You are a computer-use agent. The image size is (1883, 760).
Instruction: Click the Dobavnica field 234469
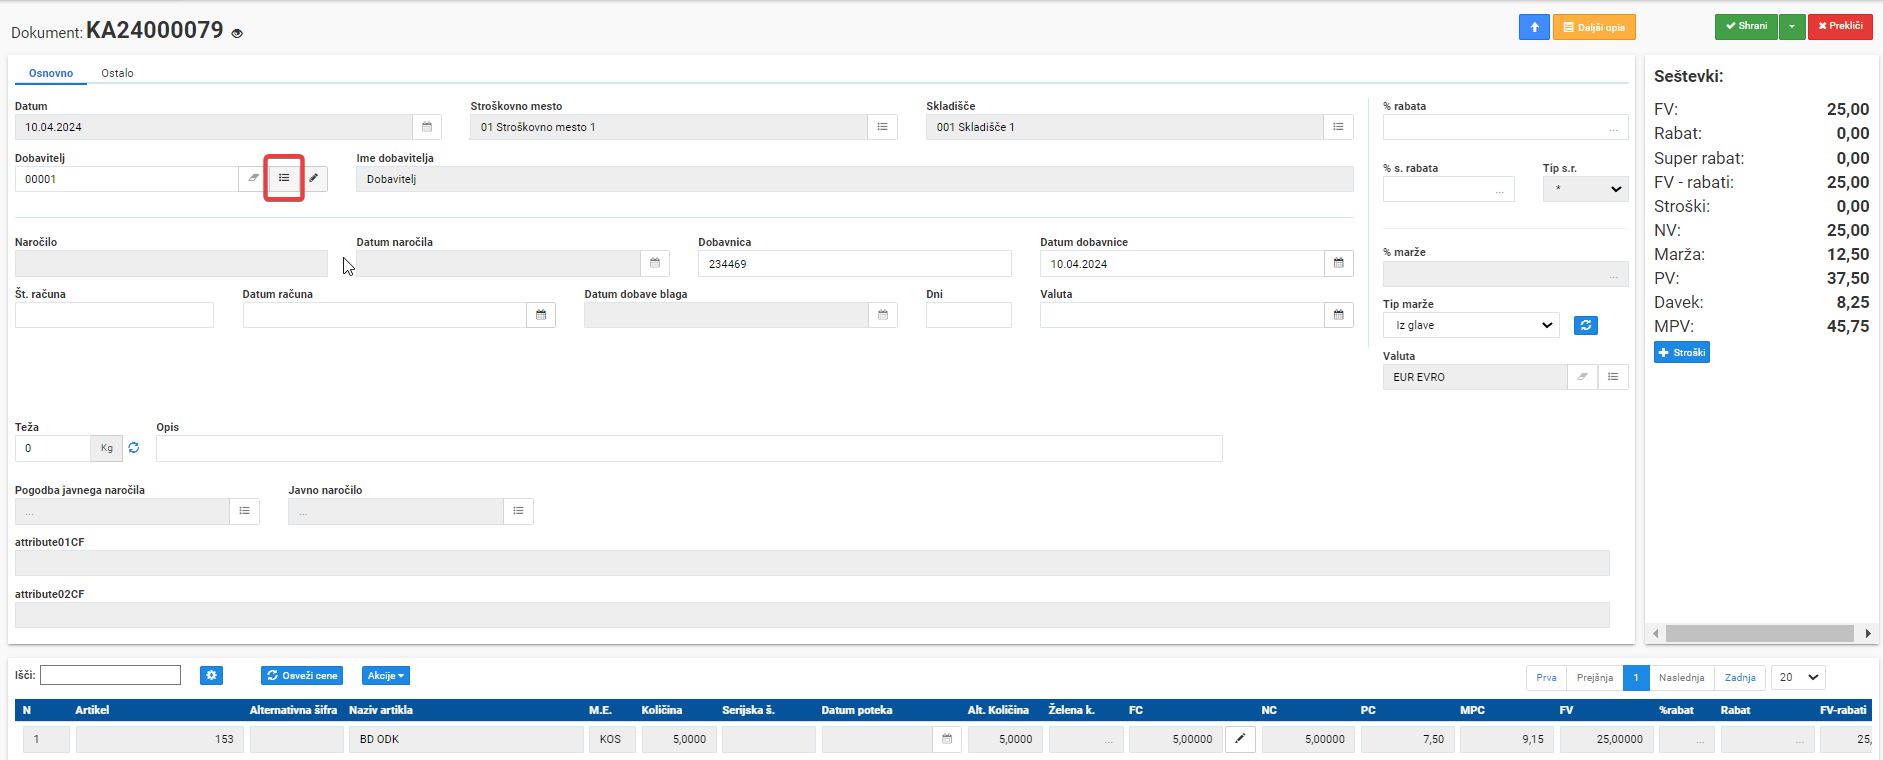pos(854,264)
